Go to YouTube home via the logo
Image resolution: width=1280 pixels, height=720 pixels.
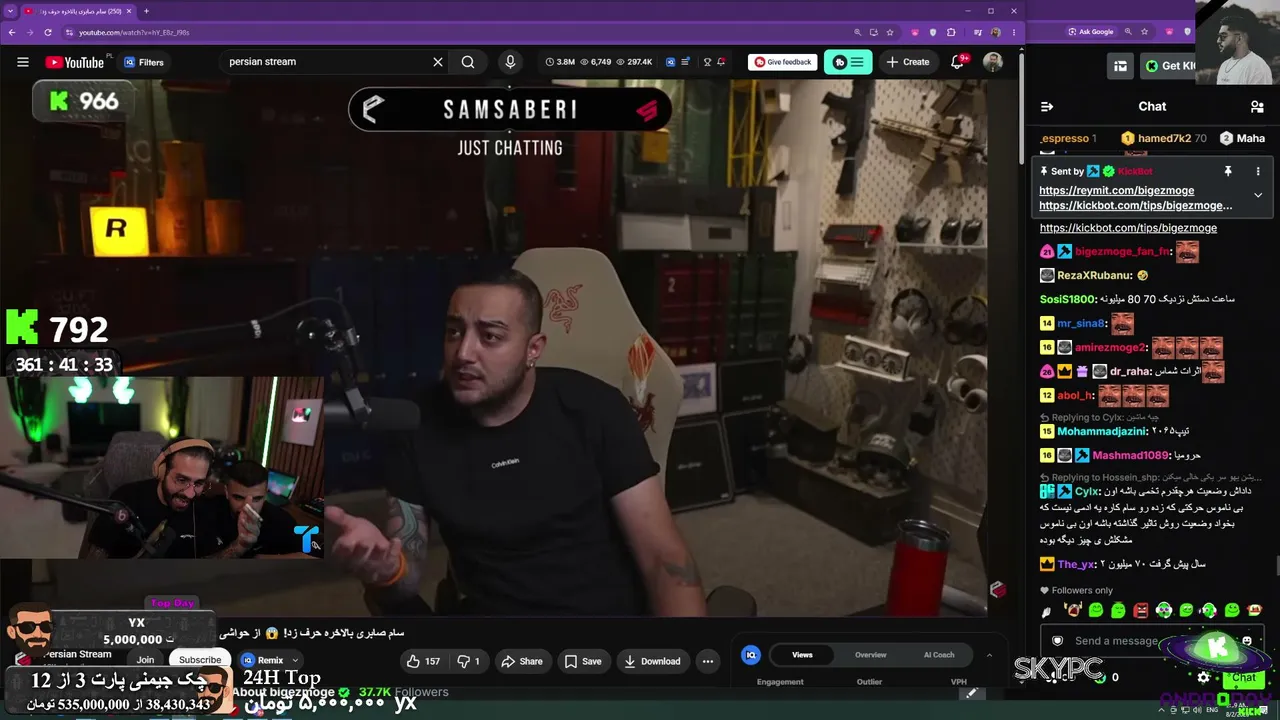coord(74,62)
